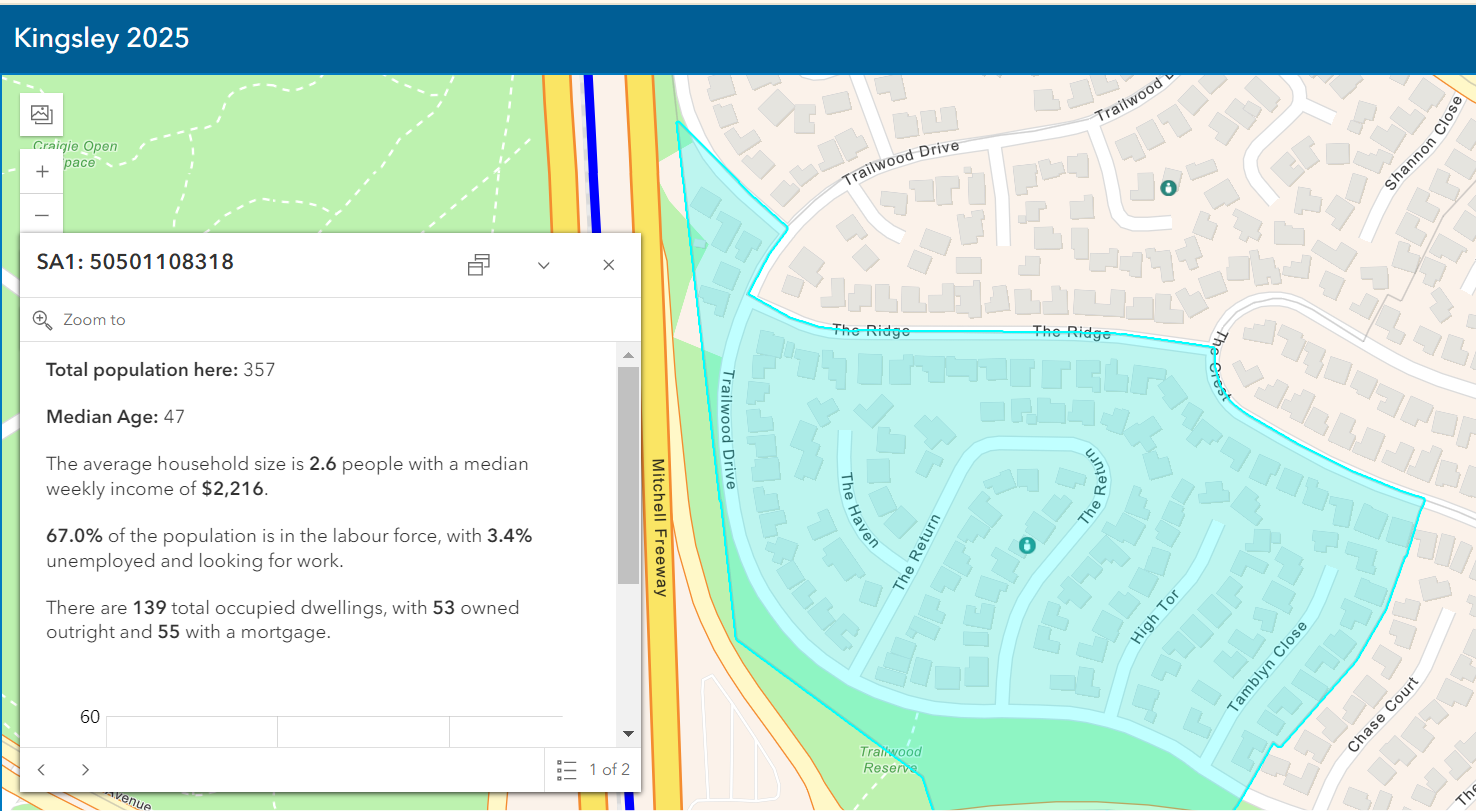
Task: Click the '139' occupied dwellings value
Action: [x=149, y=608]
